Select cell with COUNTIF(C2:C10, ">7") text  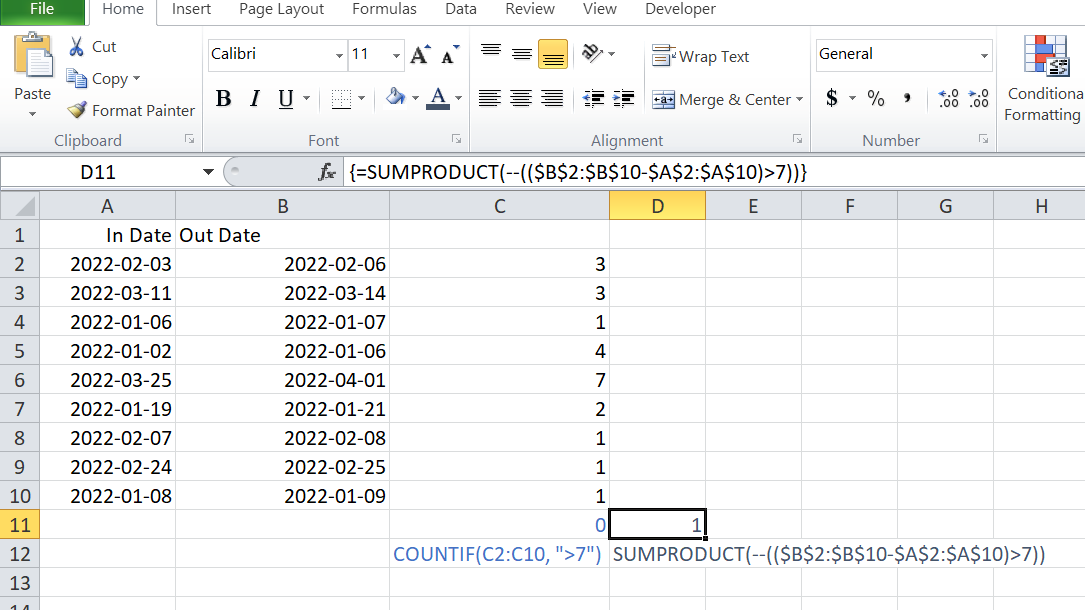tap(498, 554)
